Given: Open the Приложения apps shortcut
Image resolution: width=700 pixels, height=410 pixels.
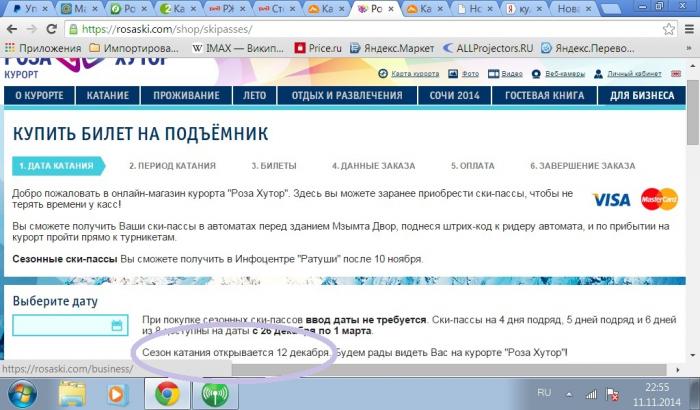Looking at the screenshot, I should click(x=43, y=48).
